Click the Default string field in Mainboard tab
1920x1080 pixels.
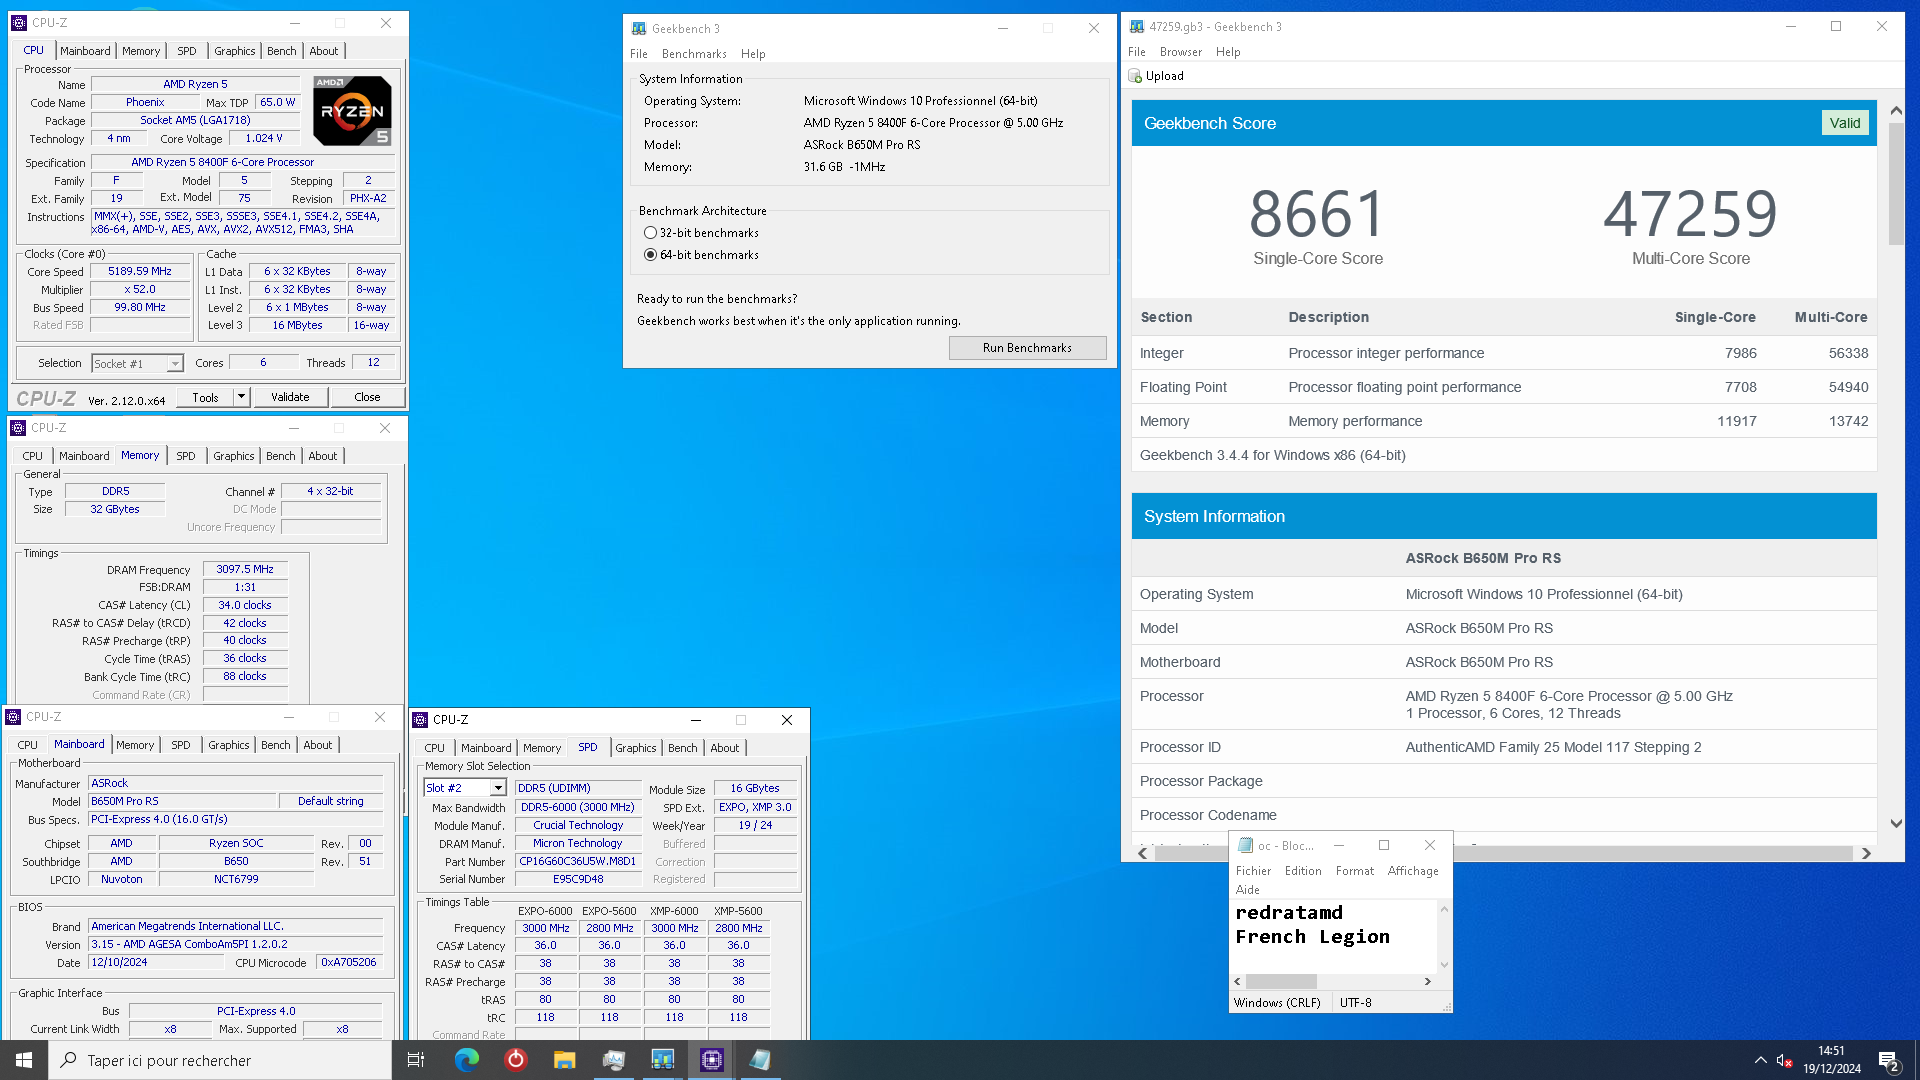[x=331, y=801]
